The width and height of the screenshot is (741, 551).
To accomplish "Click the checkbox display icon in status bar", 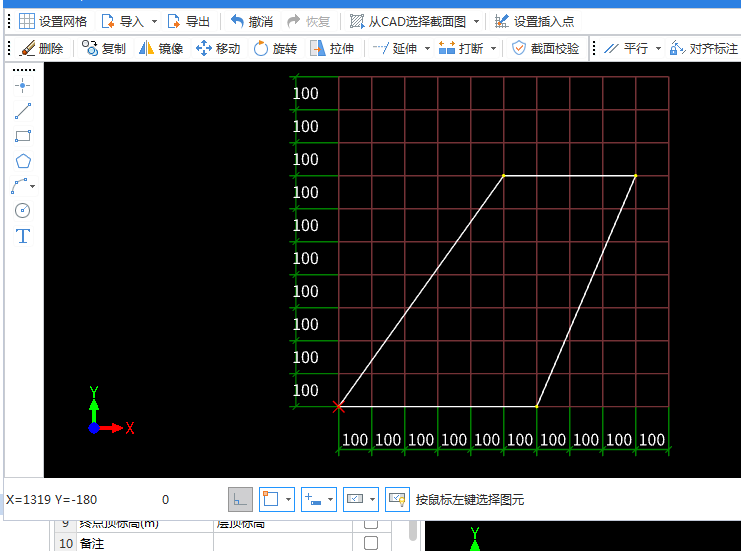I will (x=355, y=499).
